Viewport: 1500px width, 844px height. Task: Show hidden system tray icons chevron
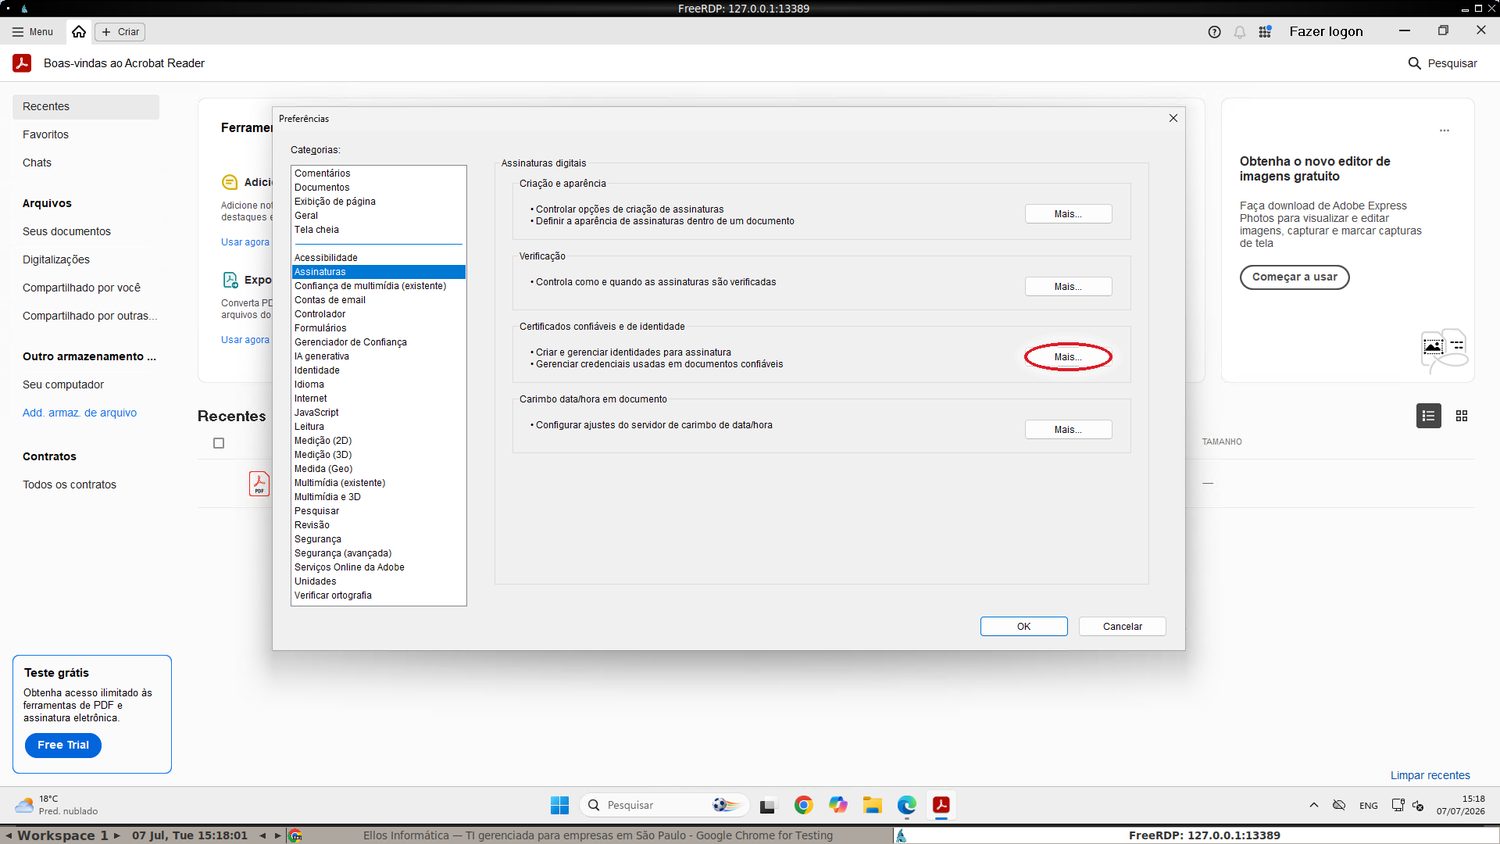pos(1313,805)
